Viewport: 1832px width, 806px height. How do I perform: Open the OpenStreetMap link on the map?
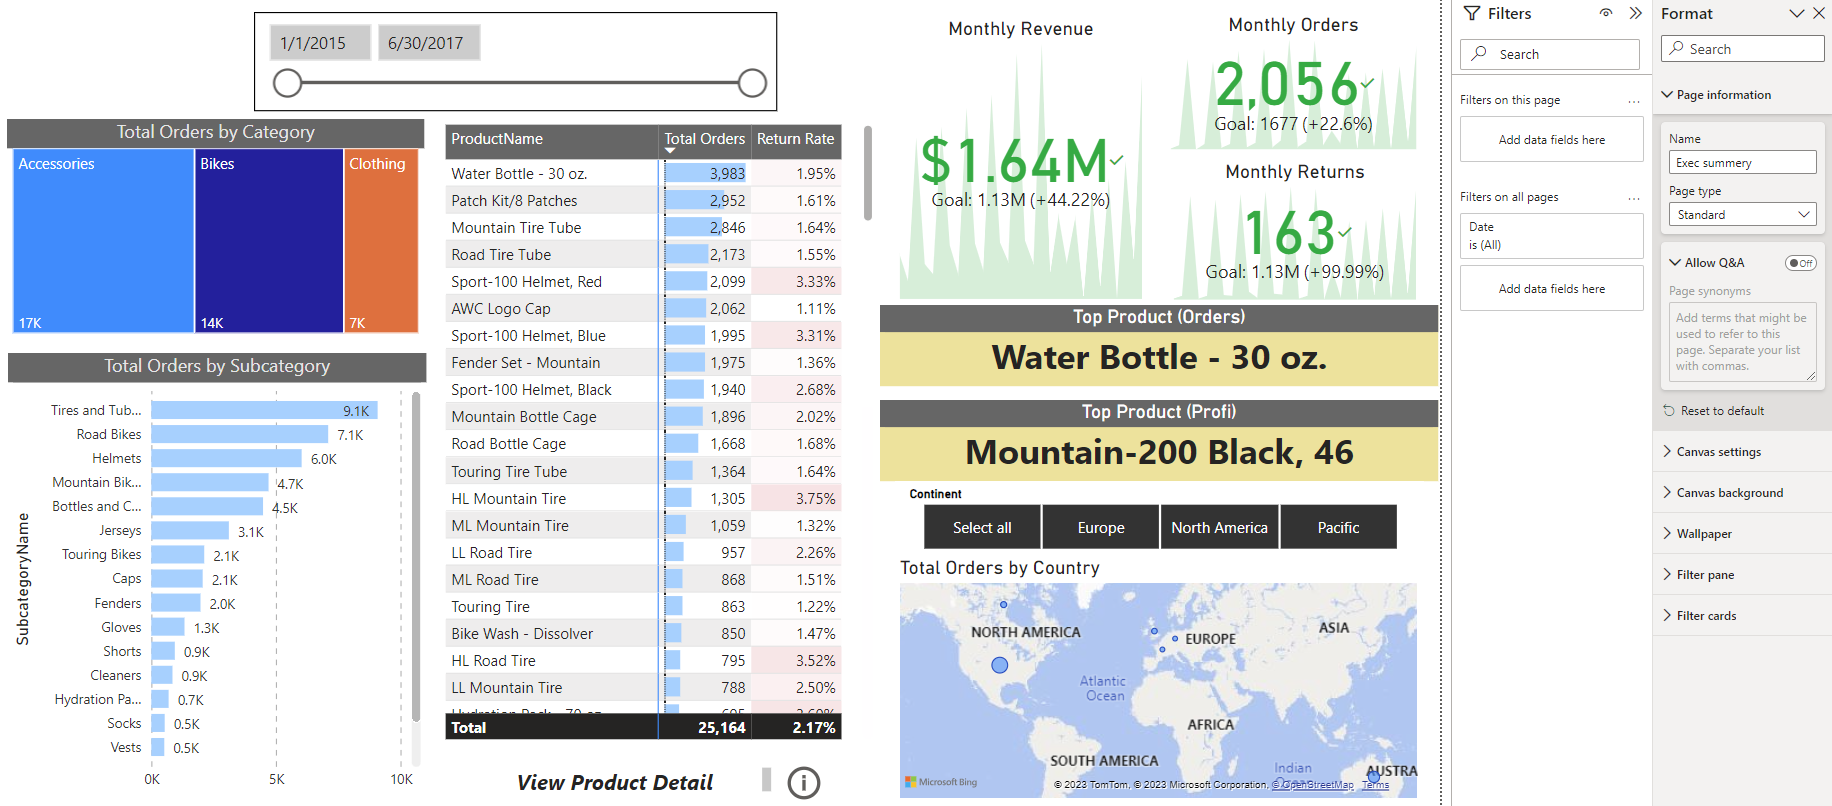1313,785
